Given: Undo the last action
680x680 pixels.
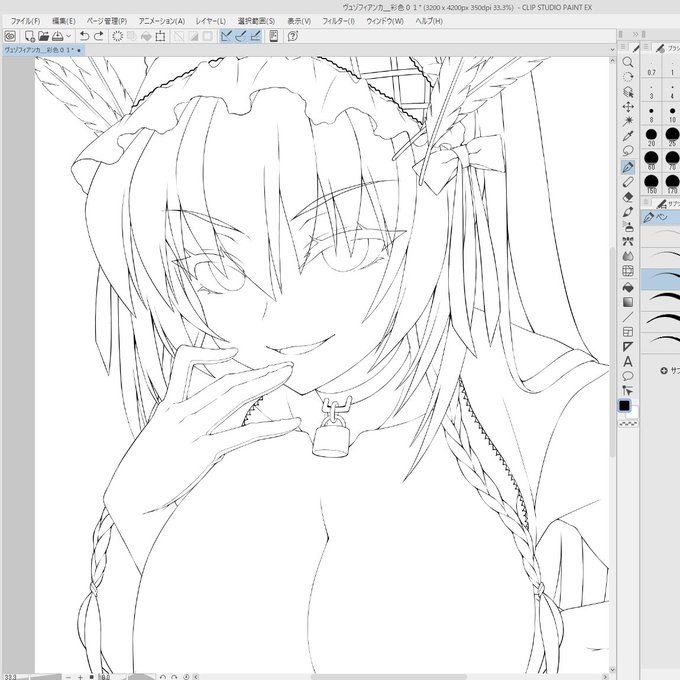Looking at the screenshot, I should pos(85,36).
